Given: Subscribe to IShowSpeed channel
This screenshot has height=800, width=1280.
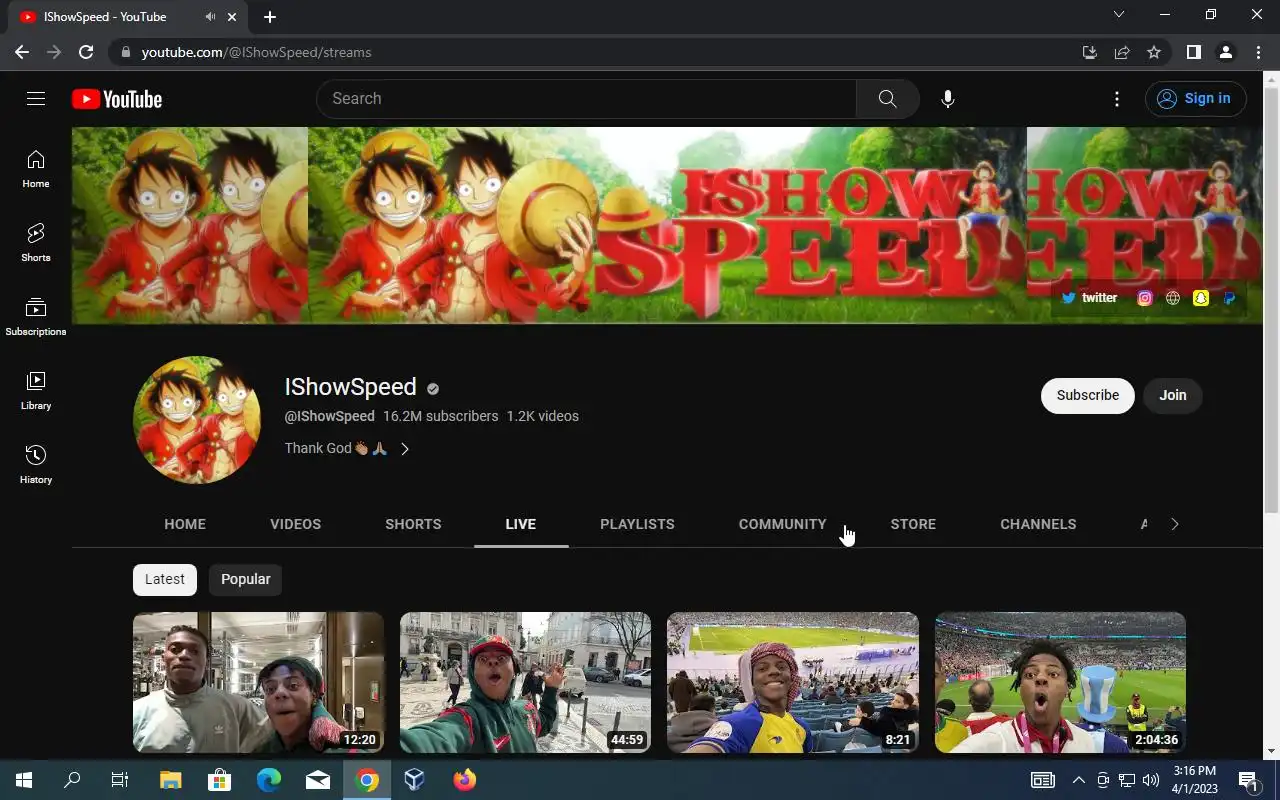Looking at the screenshot, I should (x=1088, y=395).
